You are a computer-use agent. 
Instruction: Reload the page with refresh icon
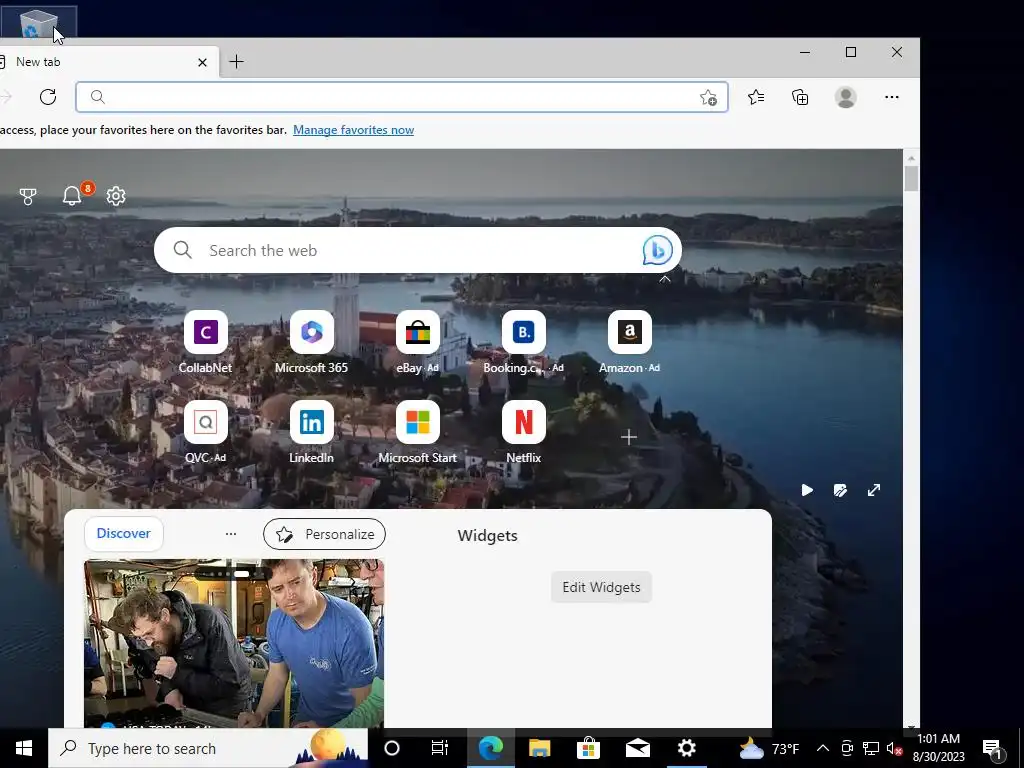(48, 97)
